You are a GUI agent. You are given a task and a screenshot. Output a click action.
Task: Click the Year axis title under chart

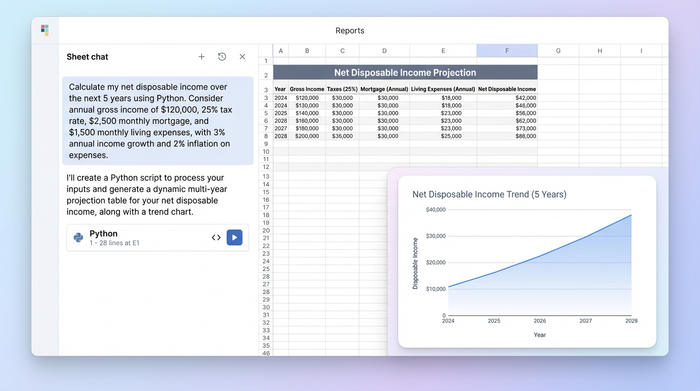tap(540, 335)
